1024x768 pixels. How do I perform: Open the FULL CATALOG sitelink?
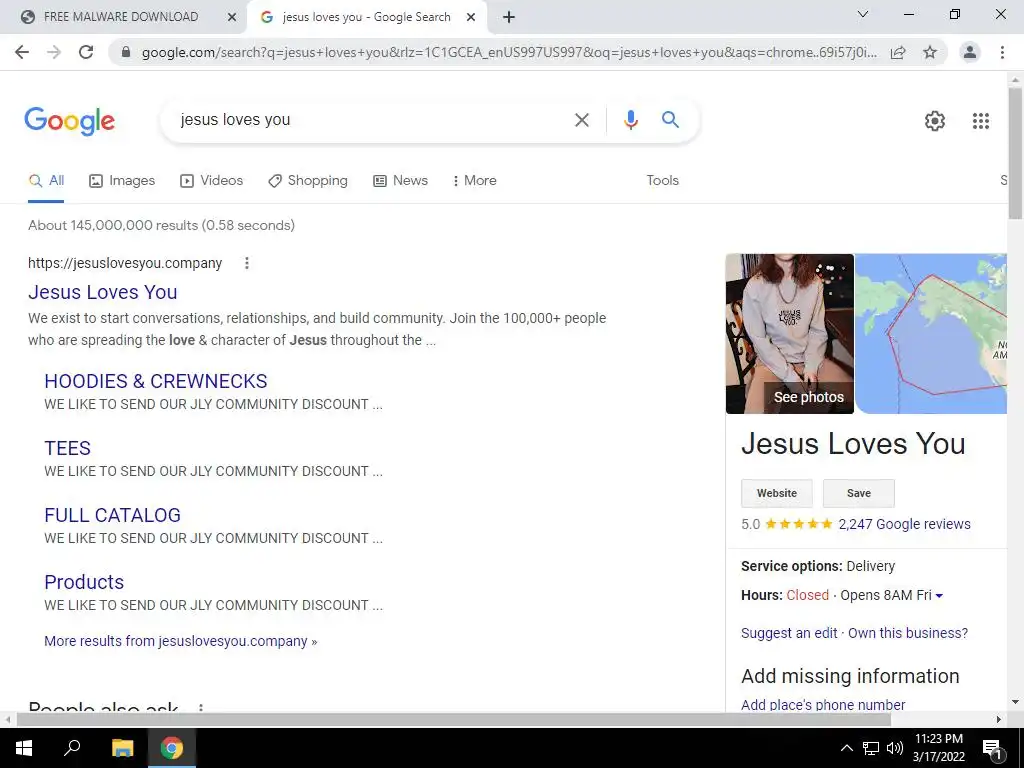tap(112, 515)
